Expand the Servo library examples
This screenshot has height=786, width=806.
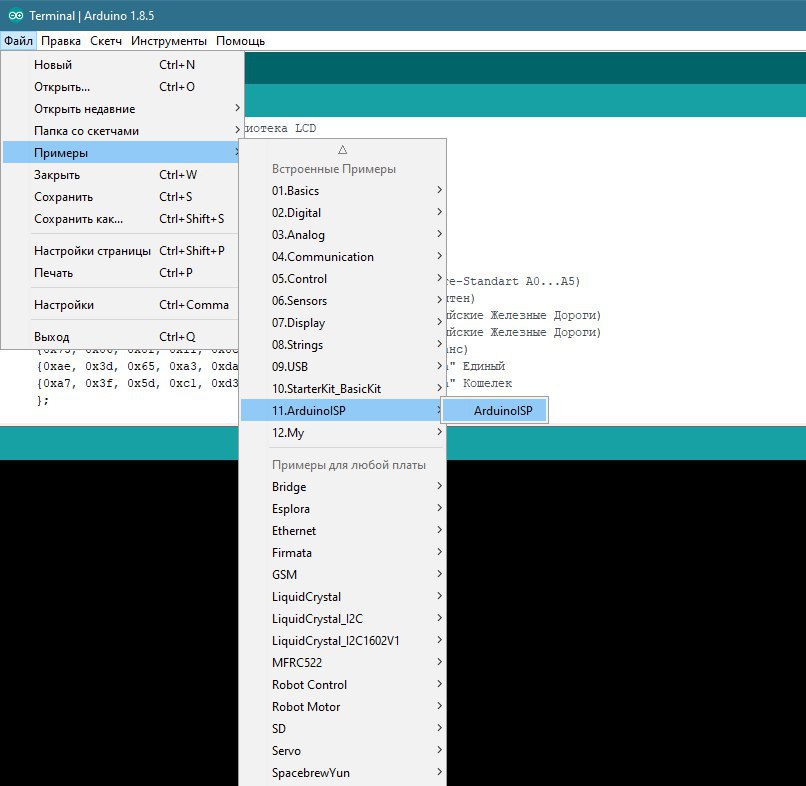(x=342, y=751)
